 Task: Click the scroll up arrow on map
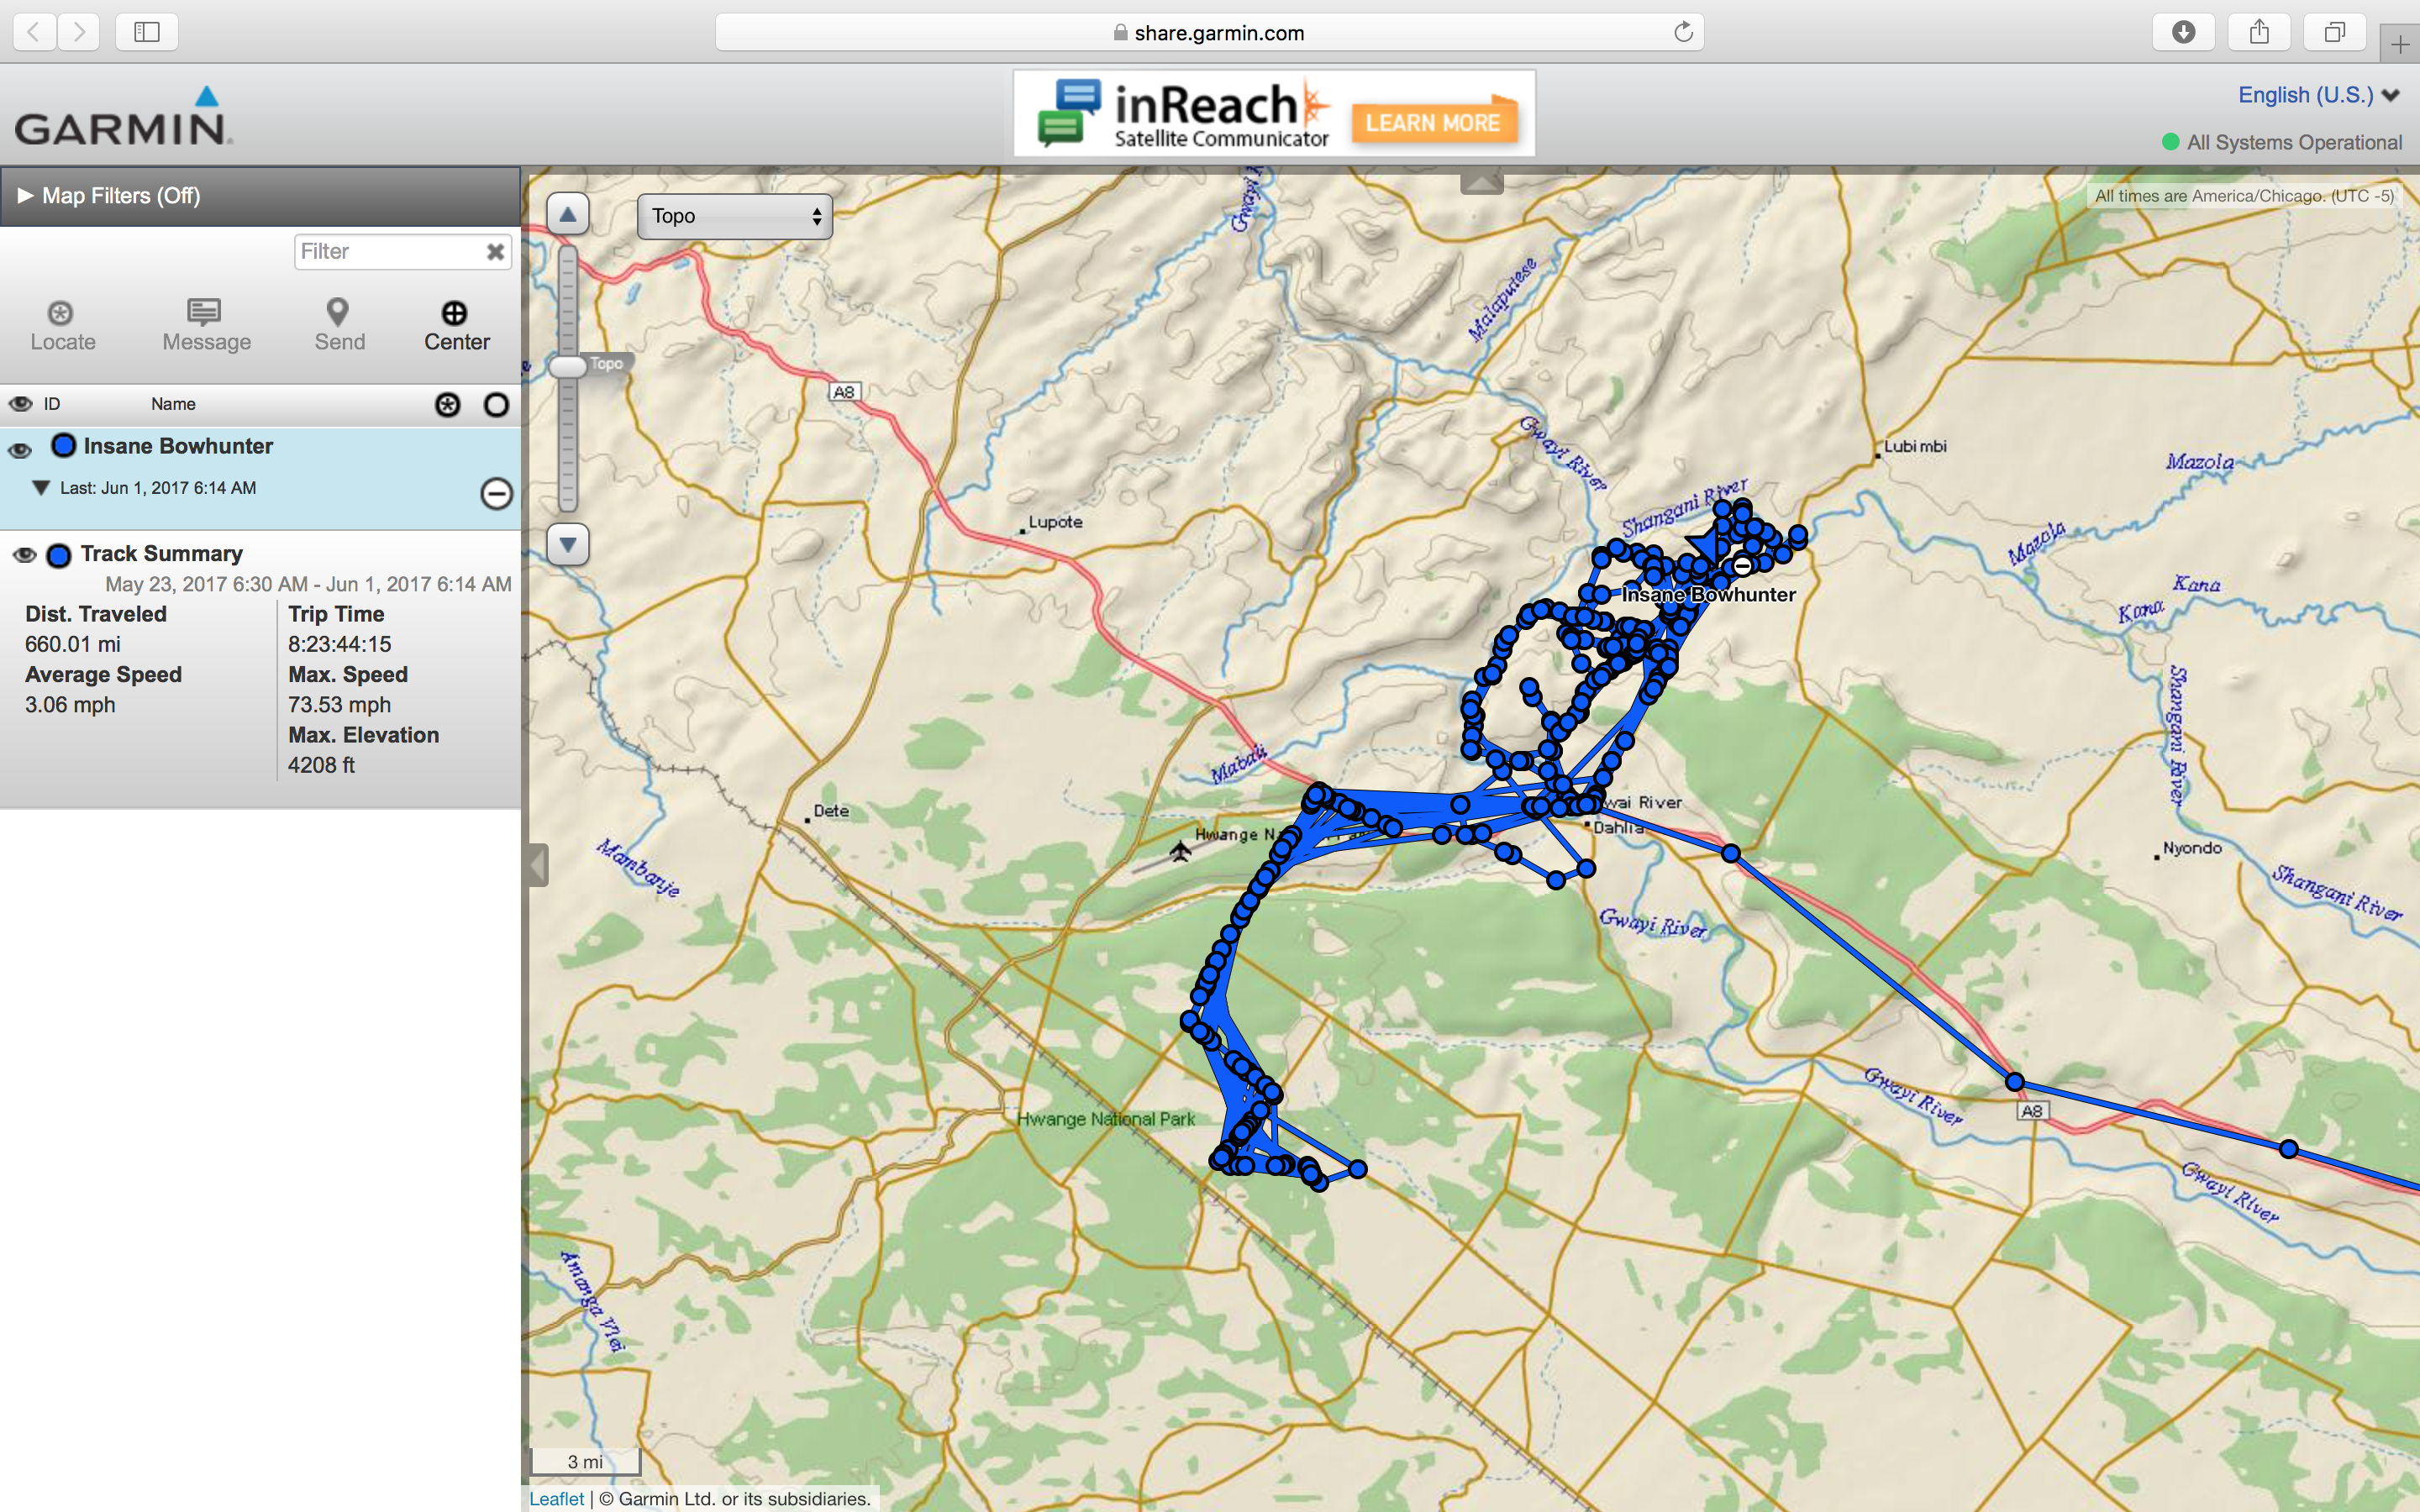click(x=568, y=214)
